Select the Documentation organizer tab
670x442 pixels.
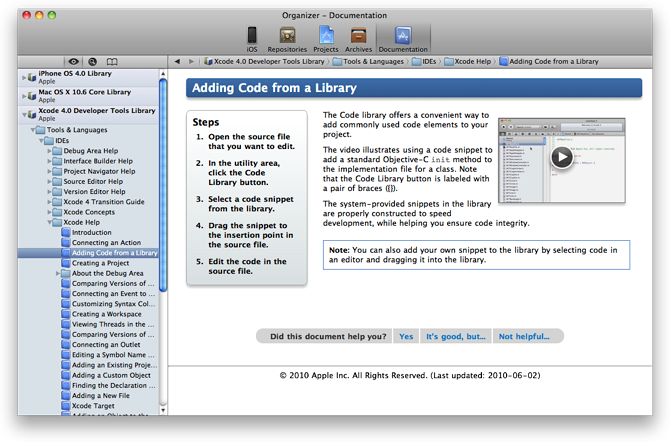[x=403, y=39]
